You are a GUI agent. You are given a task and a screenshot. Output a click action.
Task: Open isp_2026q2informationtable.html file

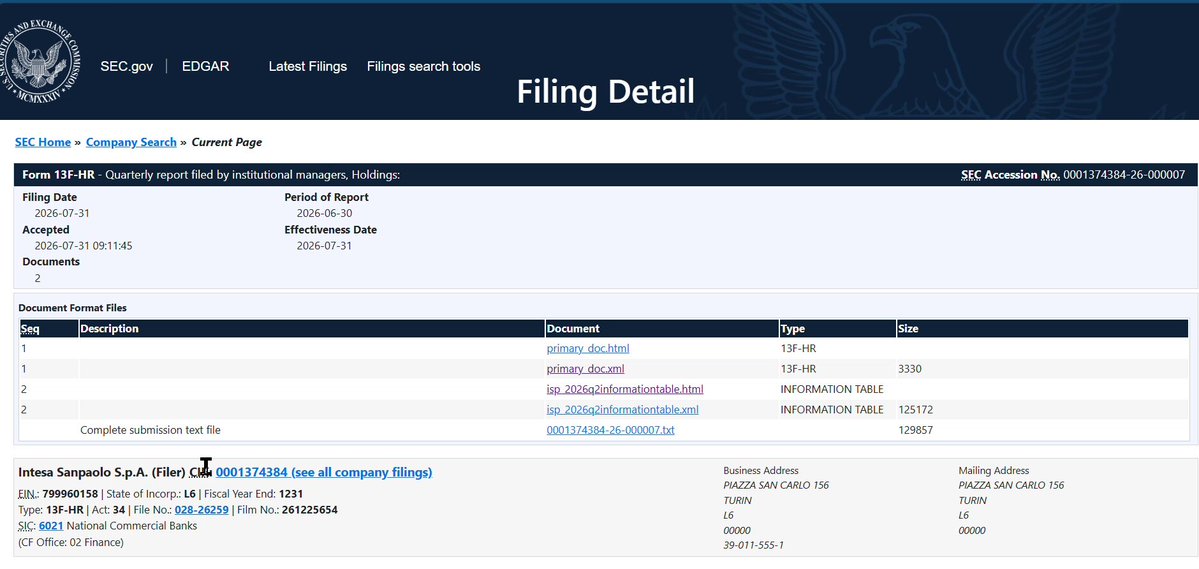[625, 389]
